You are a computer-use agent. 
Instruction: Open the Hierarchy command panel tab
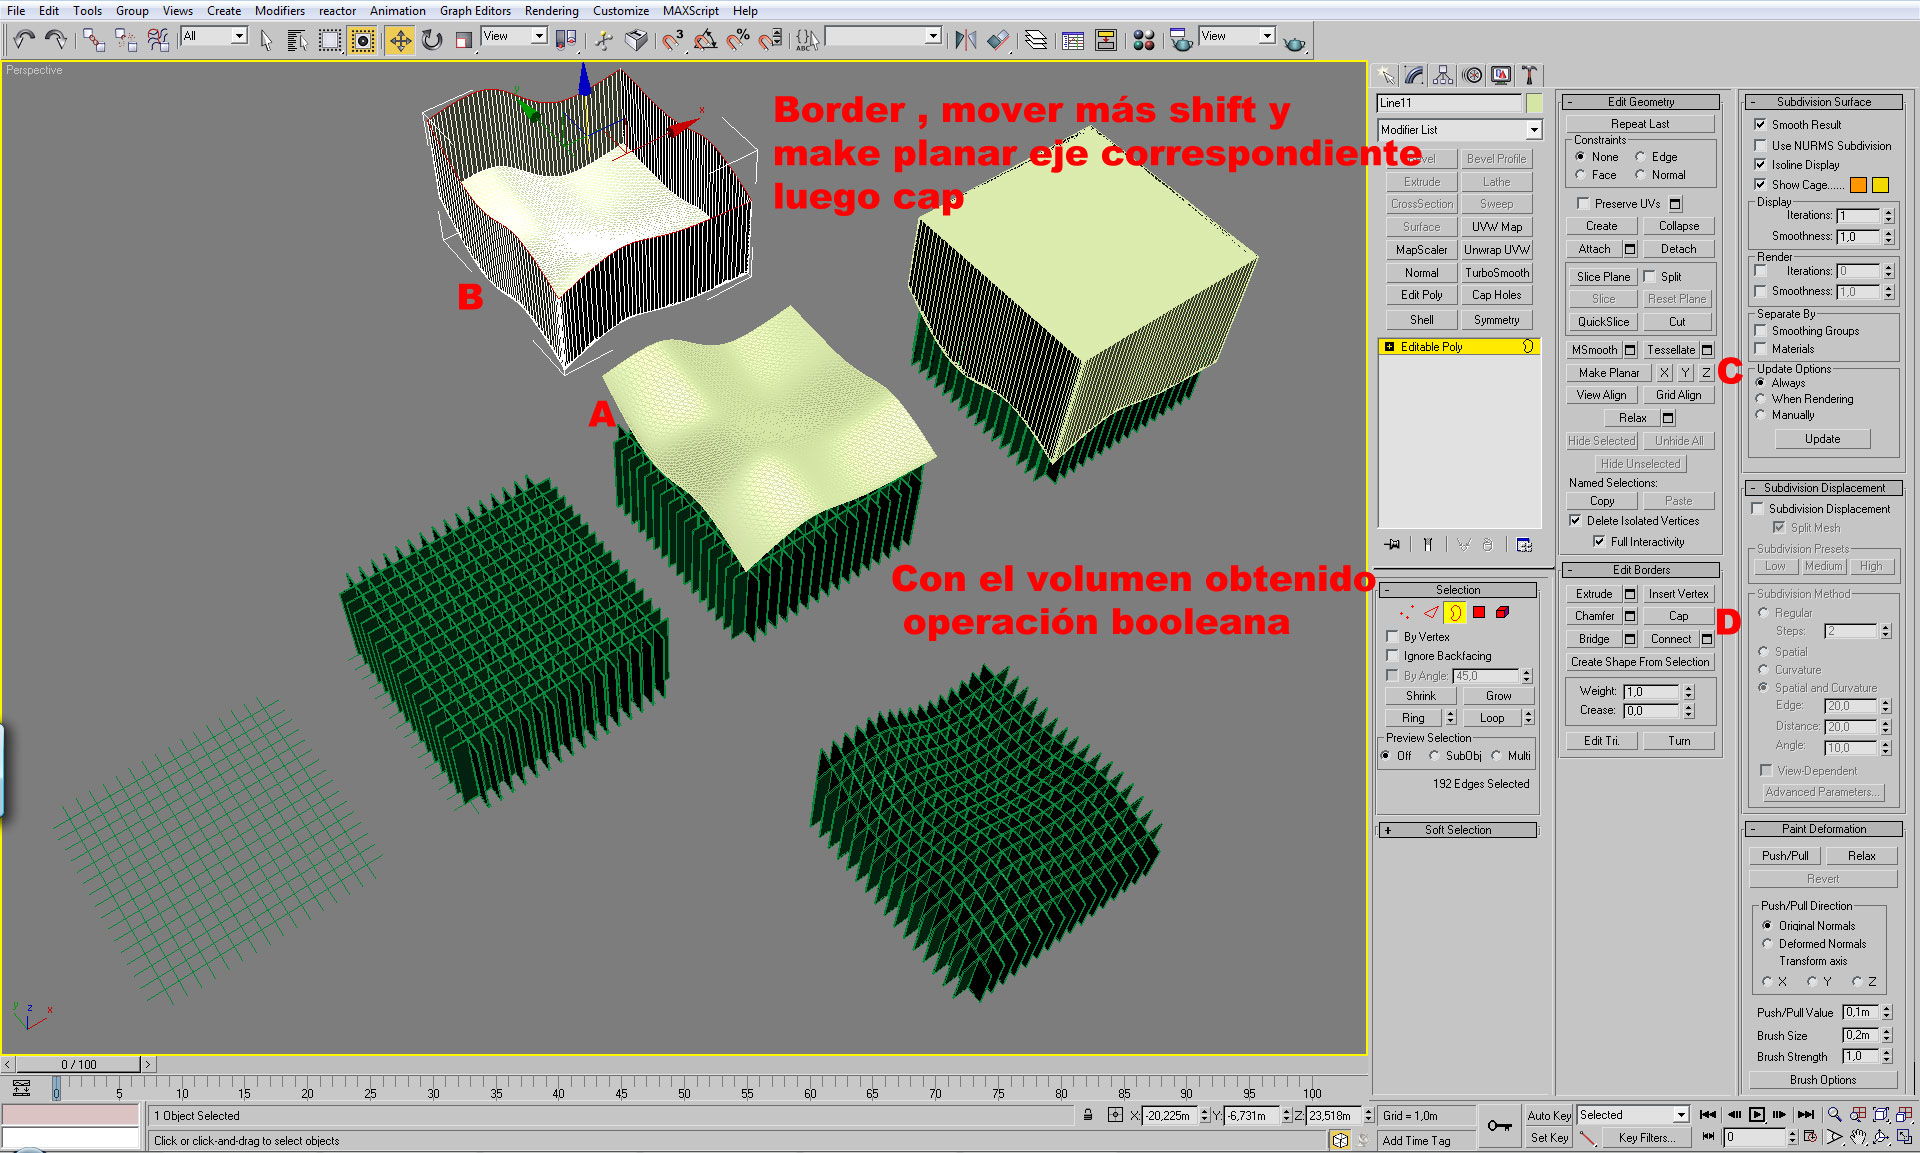point(1443,75)
